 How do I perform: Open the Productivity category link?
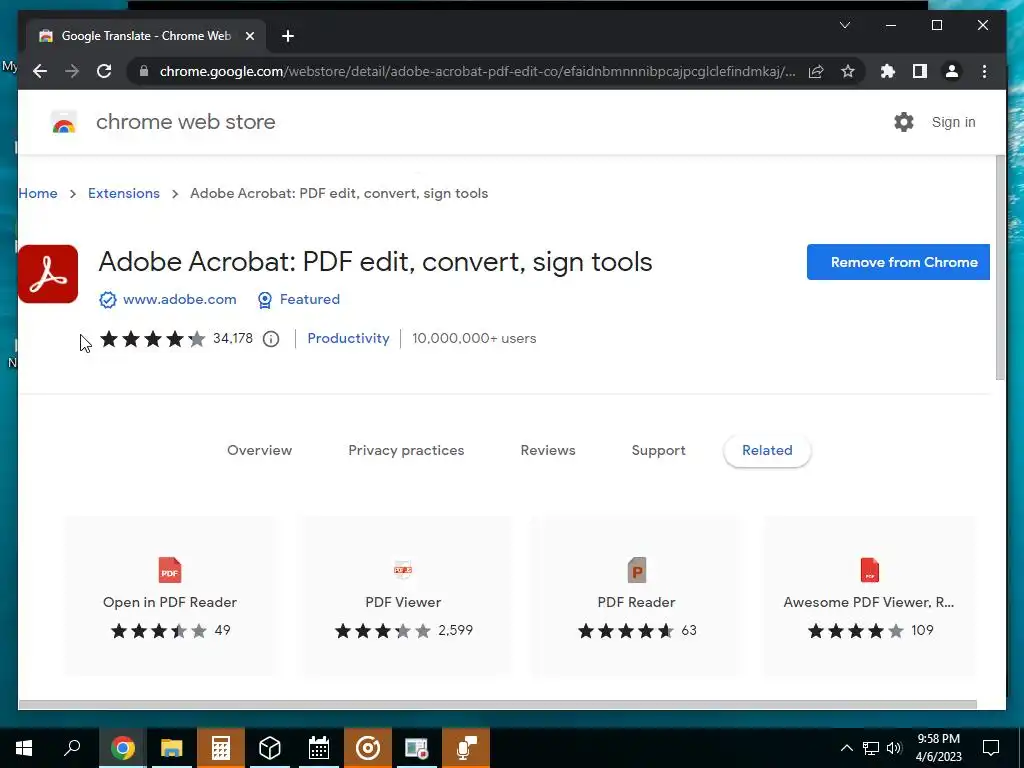348,338
